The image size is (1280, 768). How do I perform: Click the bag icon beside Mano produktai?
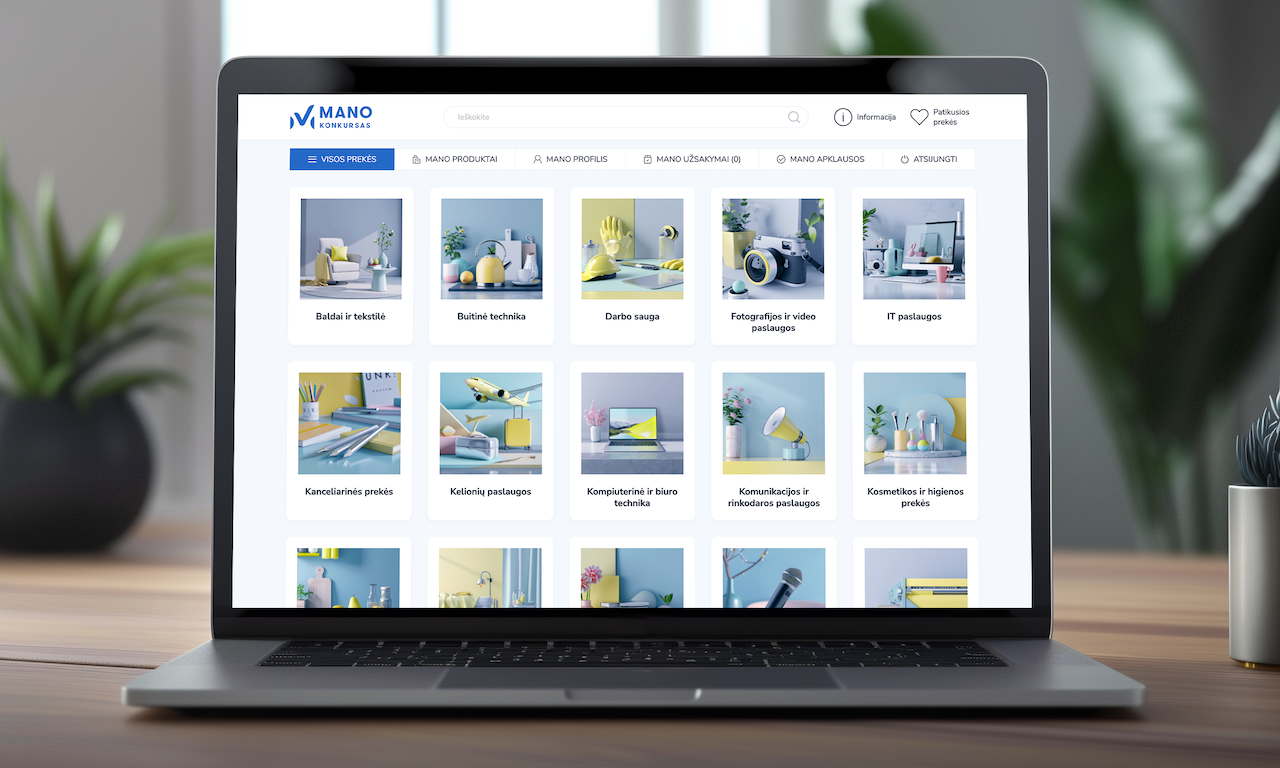point(416,159)
